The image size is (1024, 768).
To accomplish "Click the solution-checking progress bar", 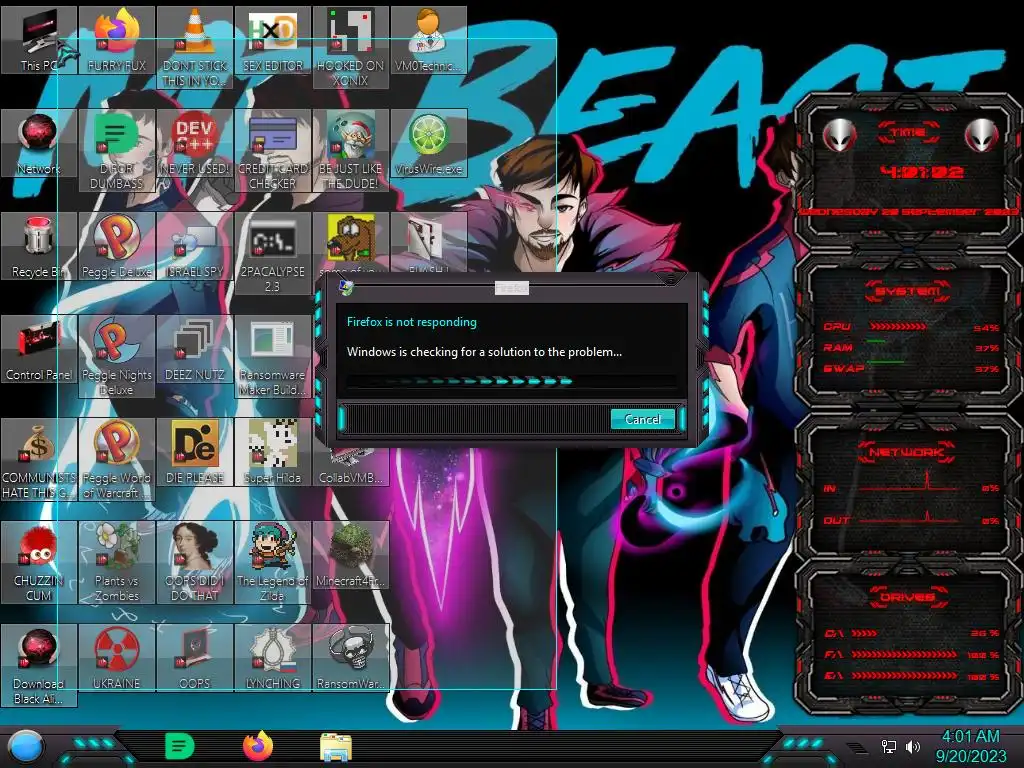I will pyautogui.click(x=511, y=381).
